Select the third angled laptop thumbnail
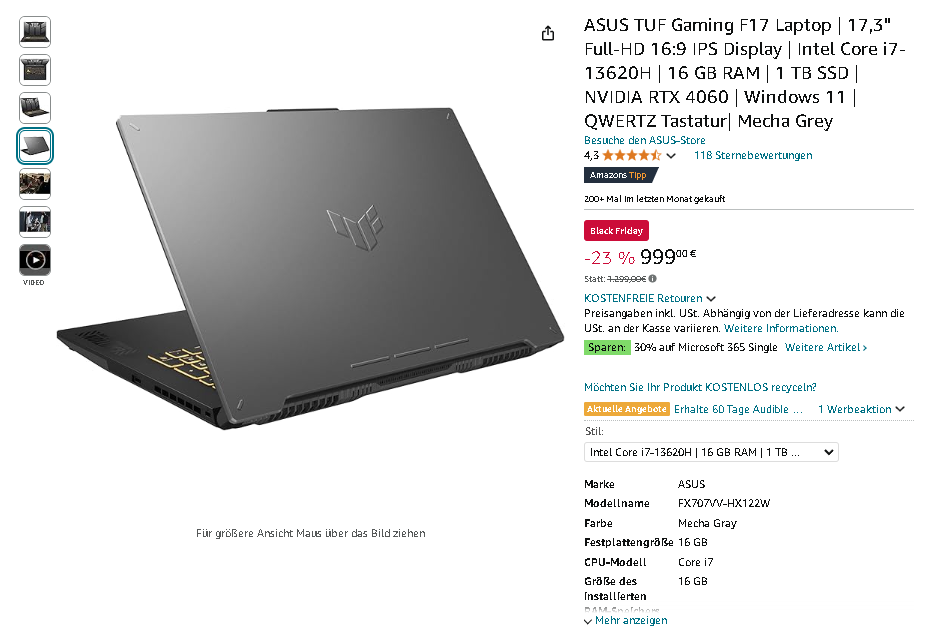The image size is (930, 629). [35, 108]
